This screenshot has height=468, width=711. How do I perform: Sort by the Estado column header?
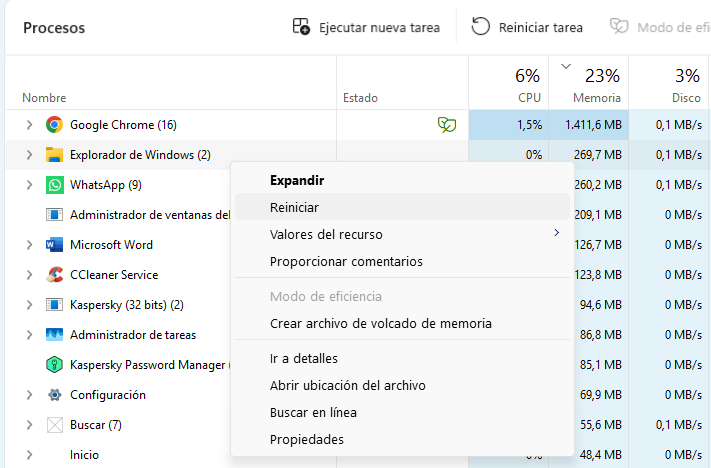(x=360, y=98)
